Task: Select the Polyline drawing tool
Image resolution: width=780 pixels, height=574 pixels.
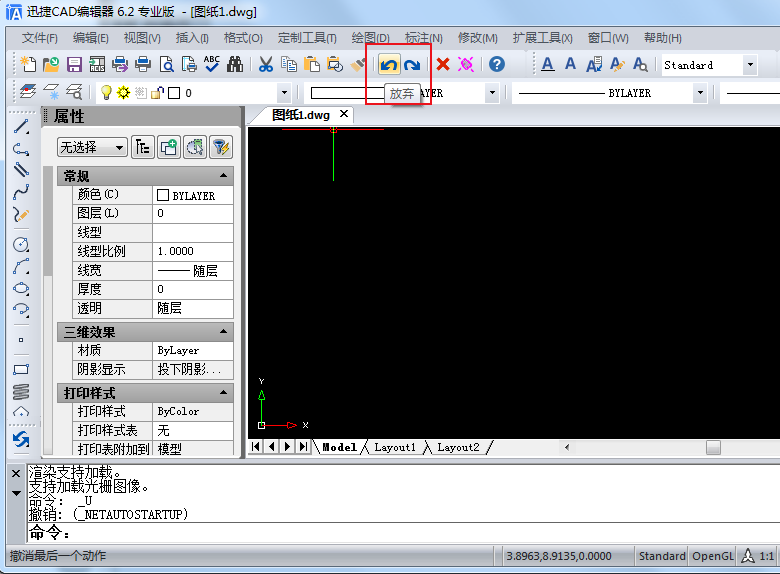Action: (x=21, y=149)
